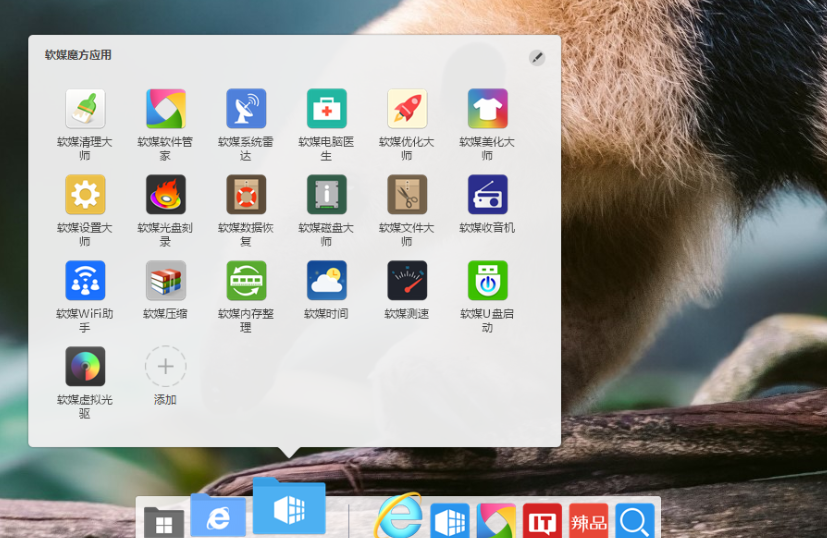
Task: Open the dock IE folder icon
Action: [218, 515]
